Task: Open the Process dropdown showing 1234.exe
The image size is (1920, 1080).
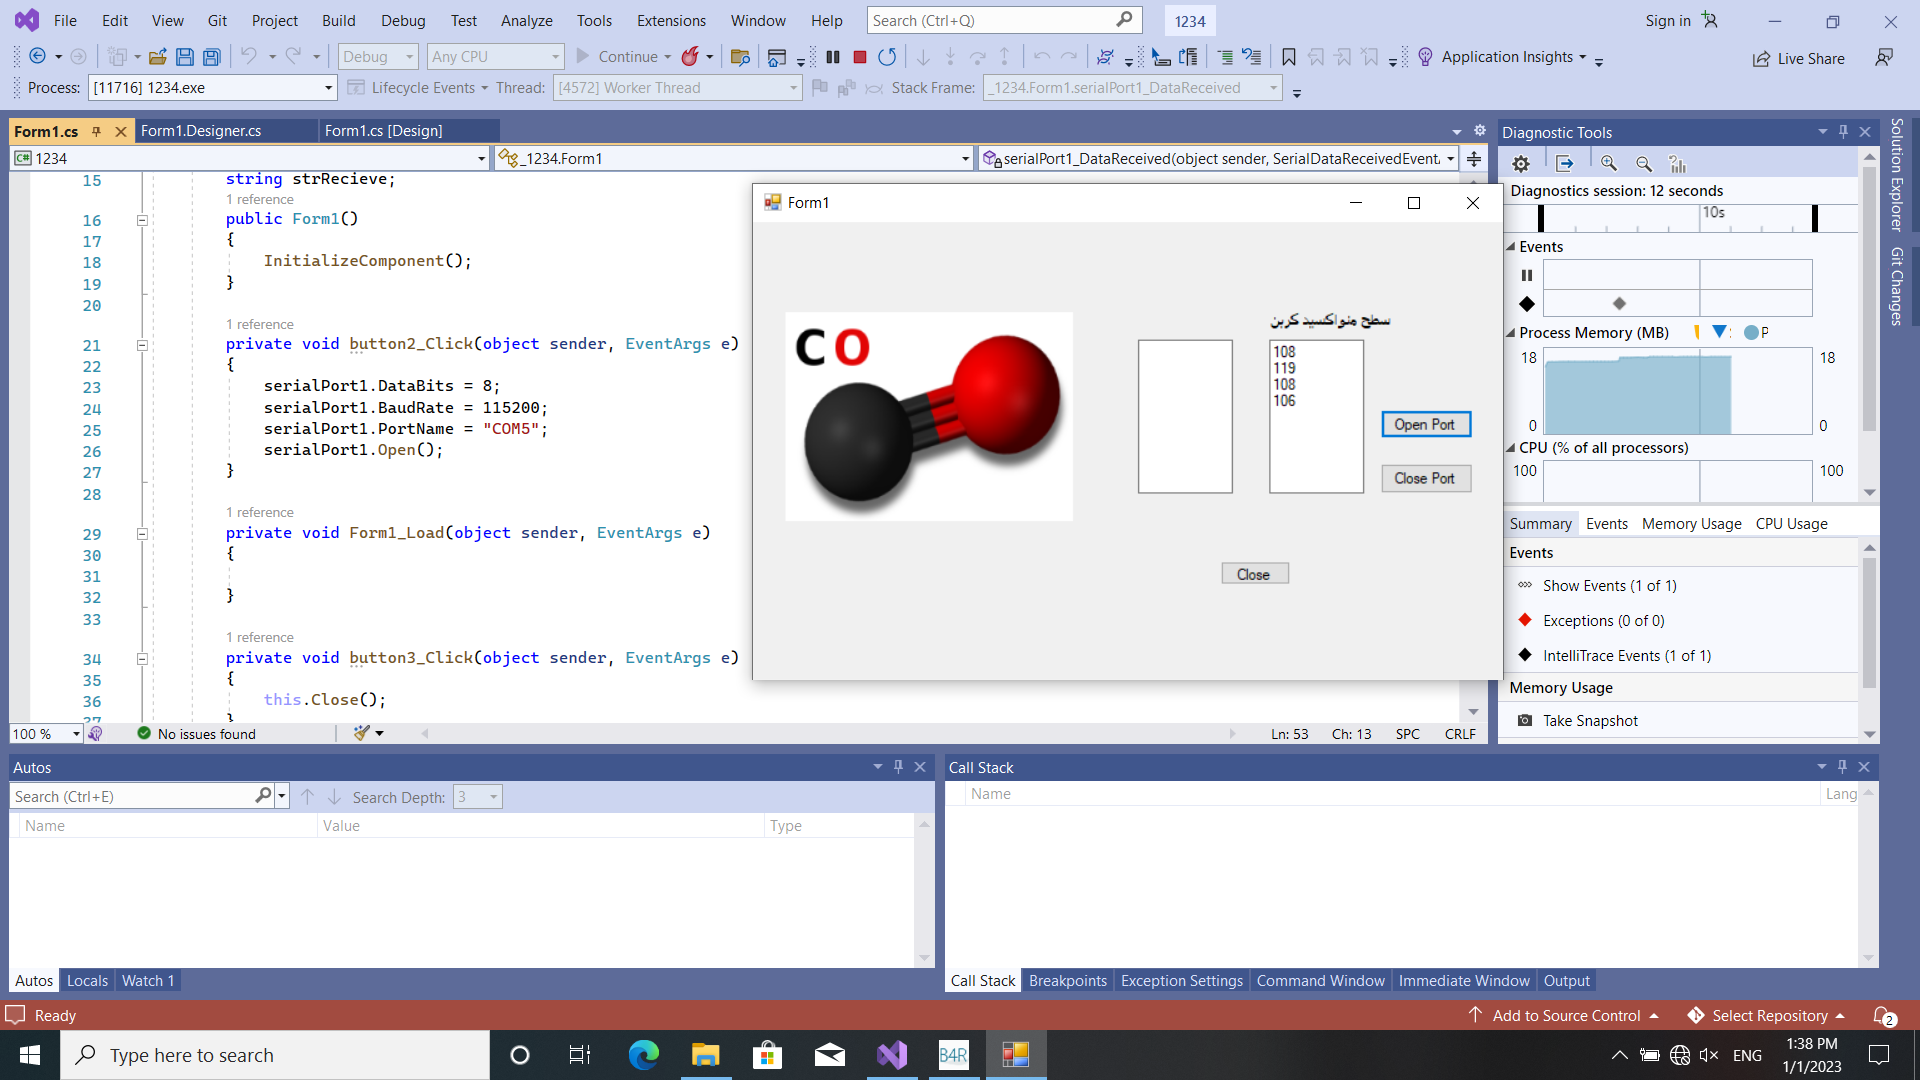Action: point(326,87)
